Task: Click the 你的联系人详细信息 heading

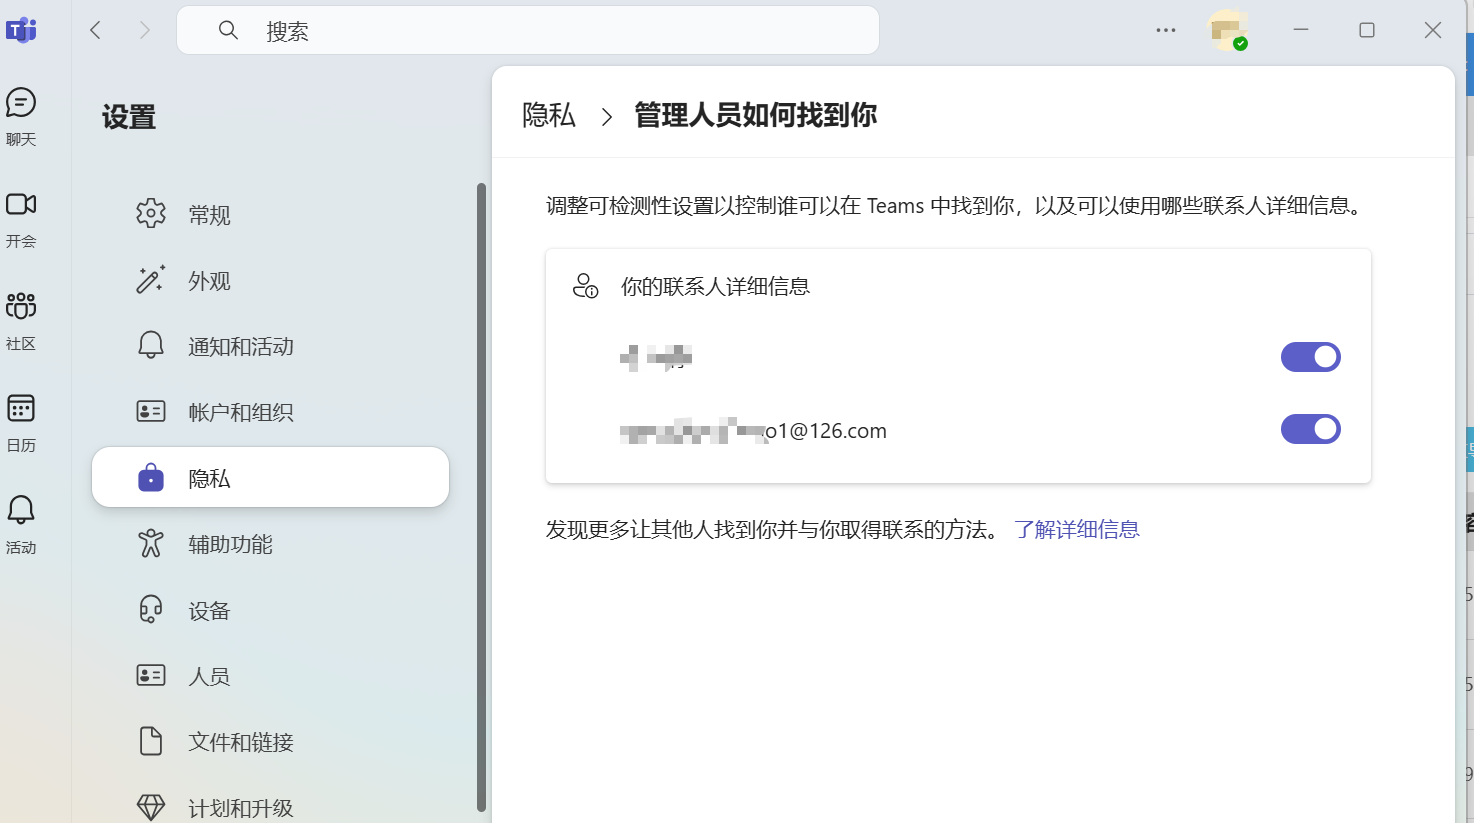Action: (x=715, y=286)
